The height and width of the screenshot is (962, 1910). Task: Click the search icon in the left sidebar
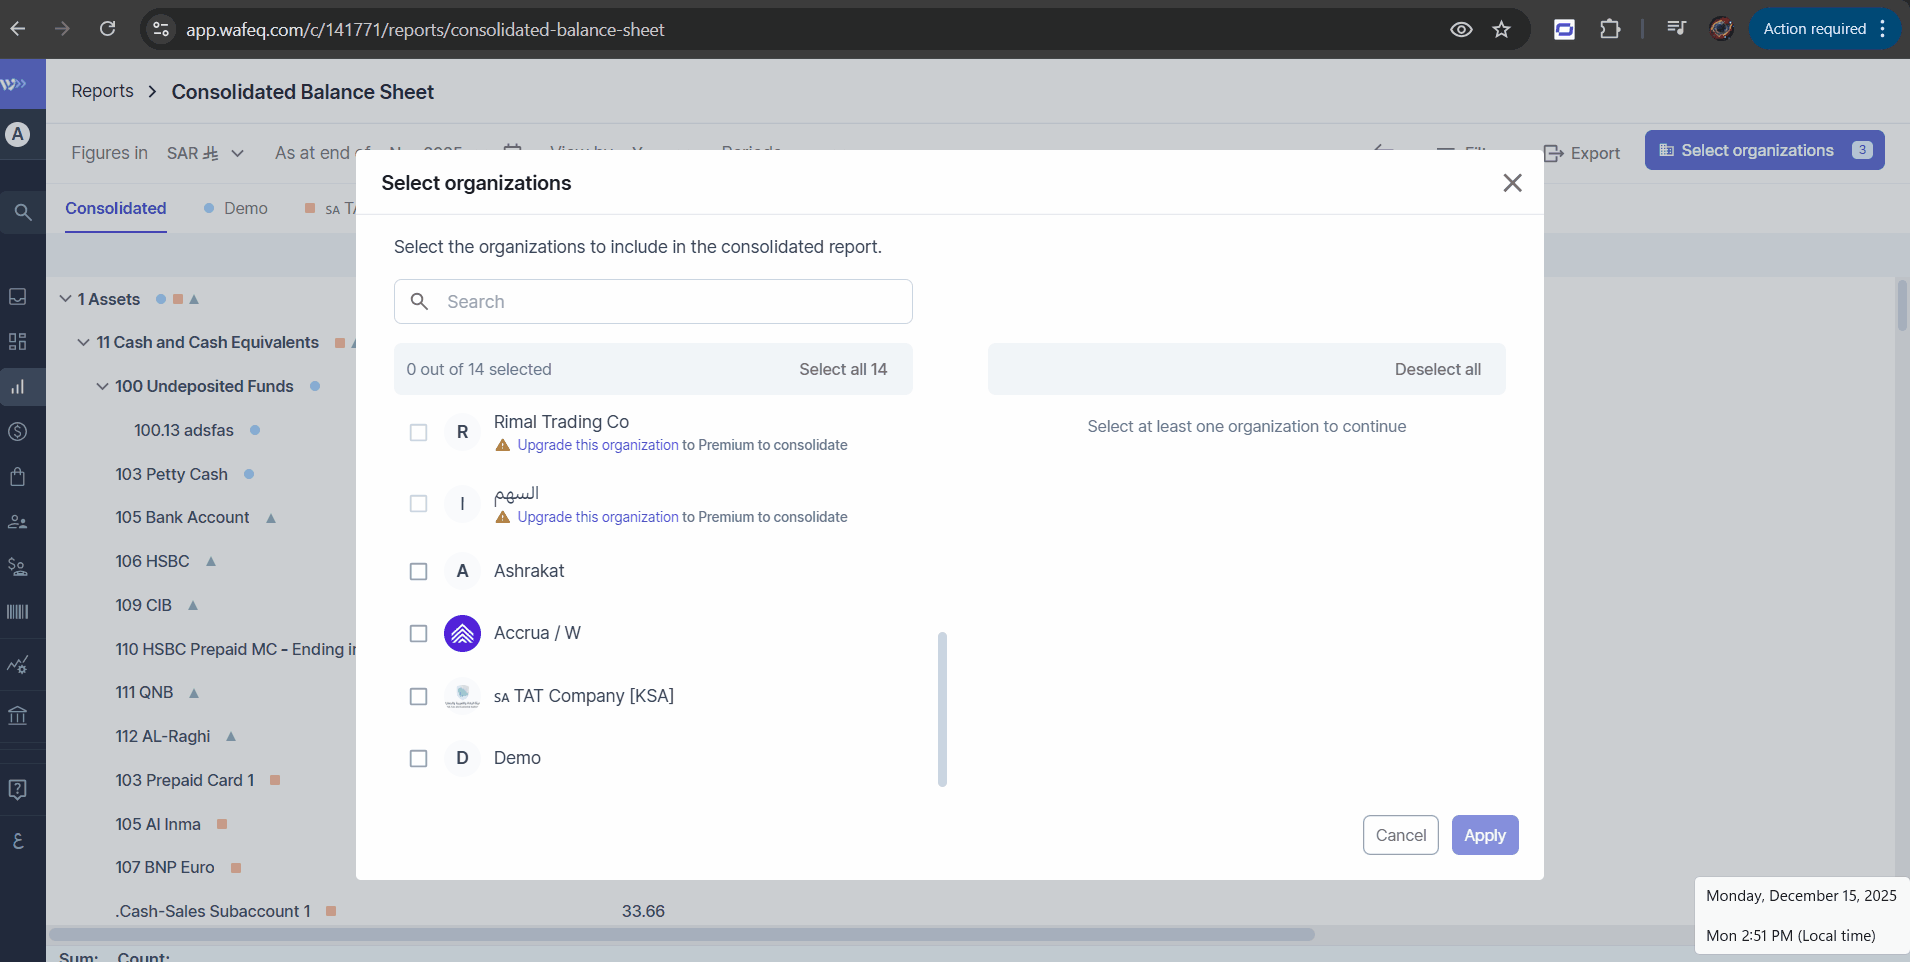[22, 212]
